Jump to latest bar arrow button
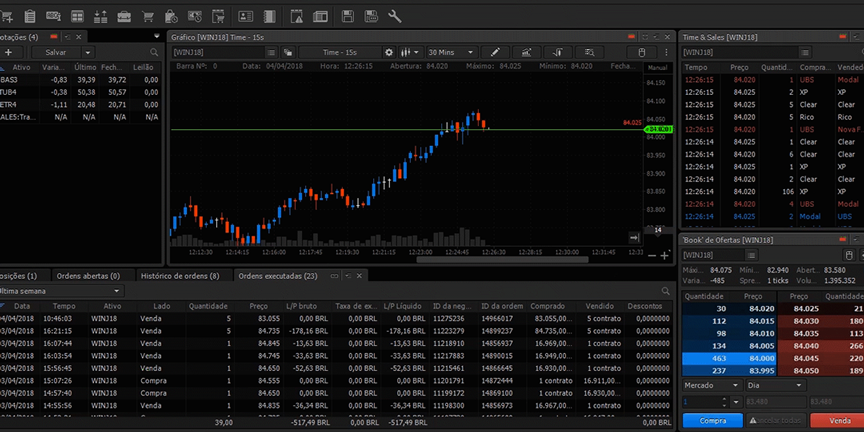The width and height of the screenshot is (864, 432). 634,237
